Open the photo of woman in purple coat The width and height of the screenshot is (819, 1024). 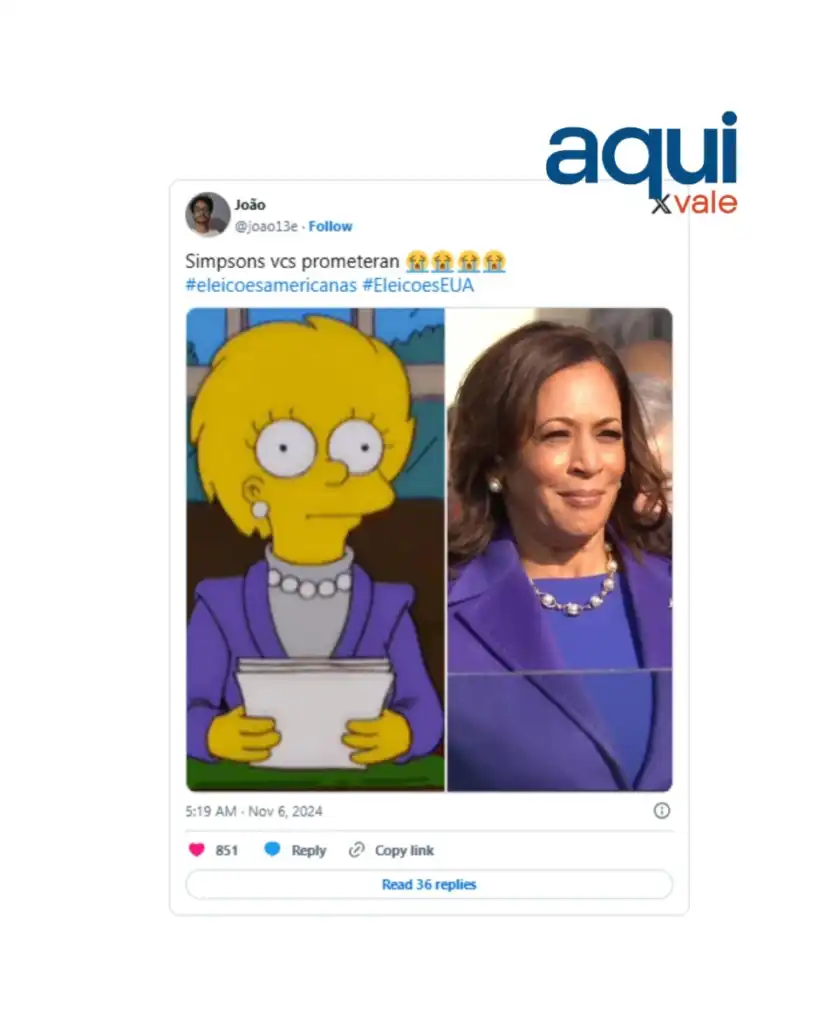[560, 549]
